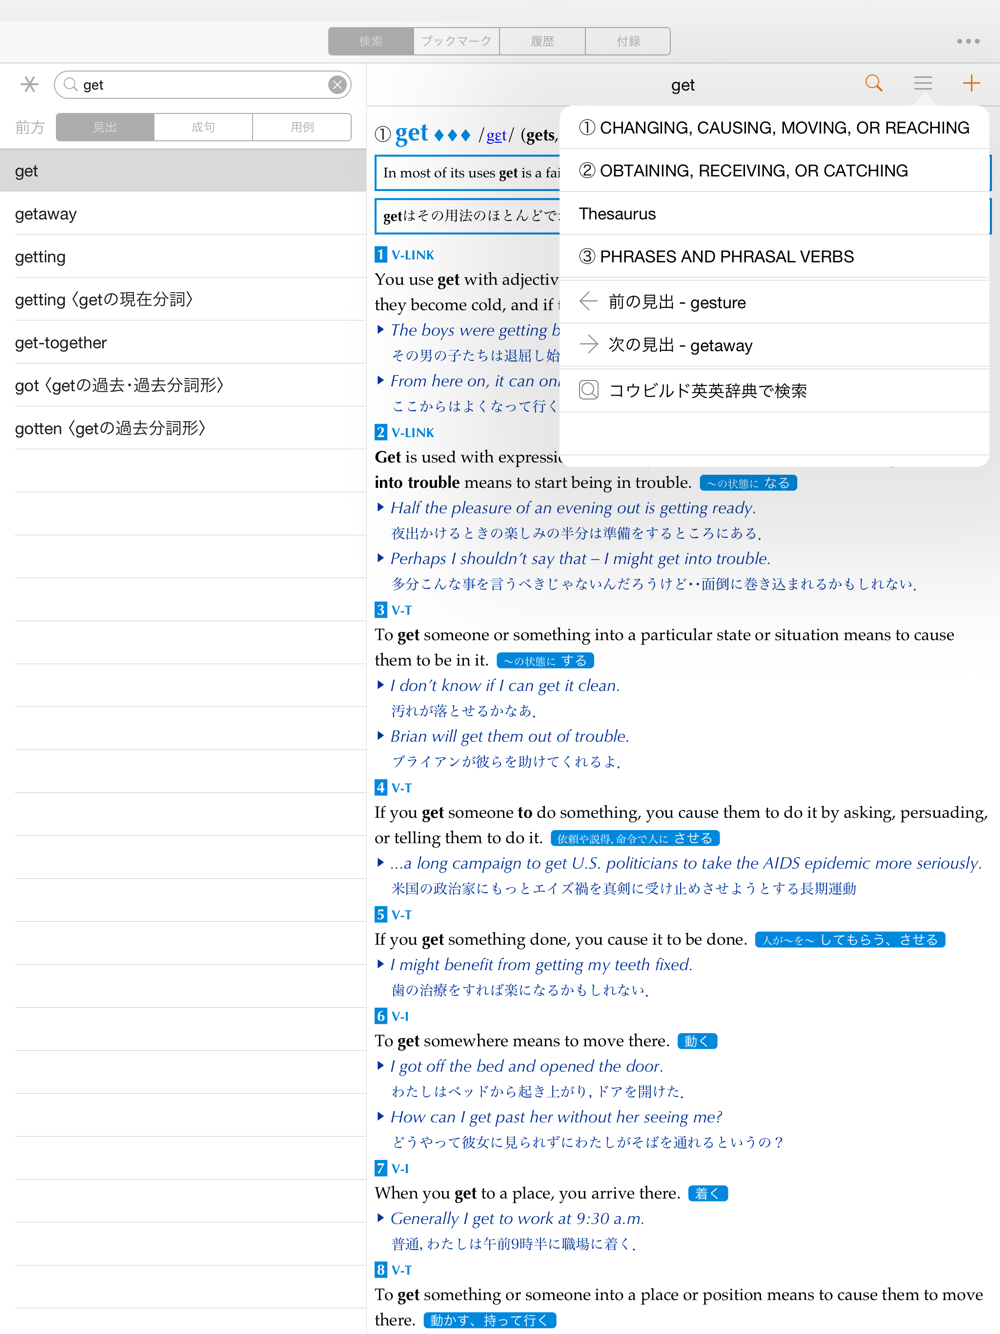The width and height of the screenshot is (1000, 1334).
Task: Click the ～の状態に する translation tag
Action: (545, 661)
